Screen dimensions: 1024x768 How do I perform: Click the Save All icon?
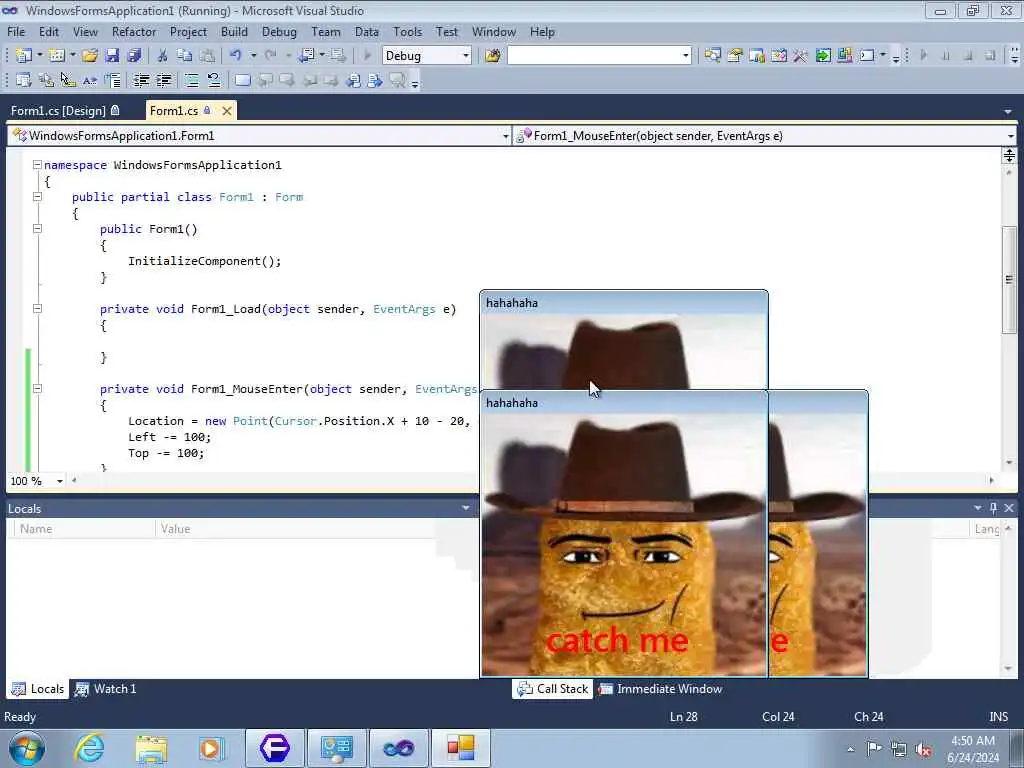(134, 56)
